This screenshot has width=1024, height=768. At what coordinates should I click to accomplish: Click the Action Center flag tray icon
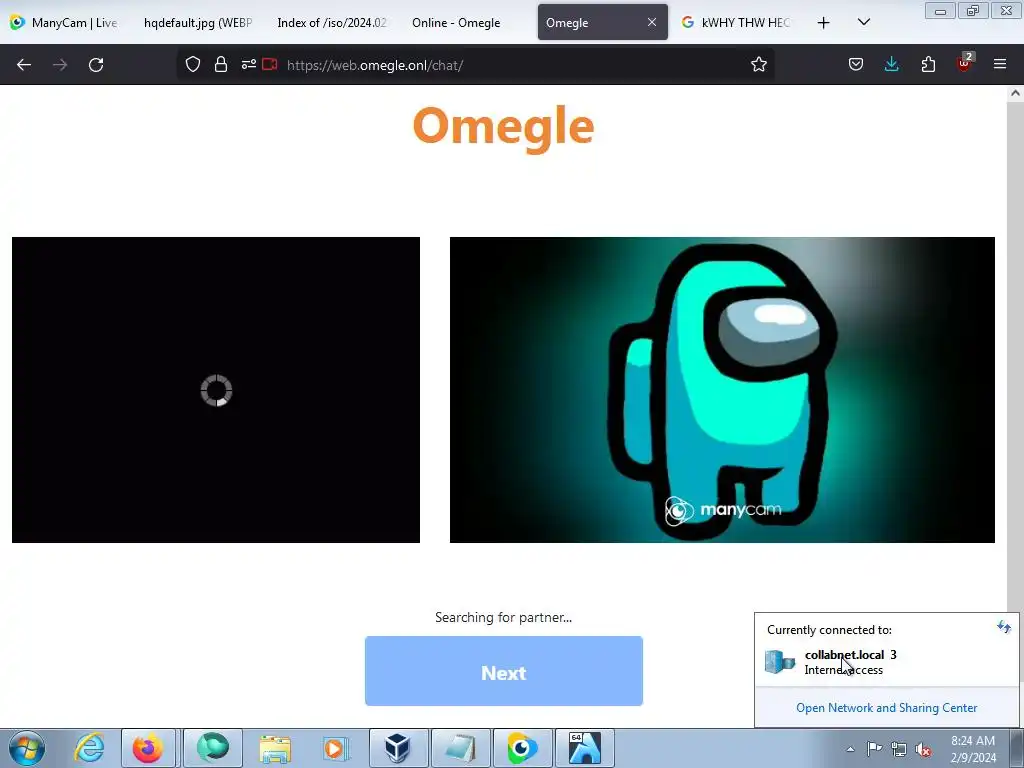[874, 749]
